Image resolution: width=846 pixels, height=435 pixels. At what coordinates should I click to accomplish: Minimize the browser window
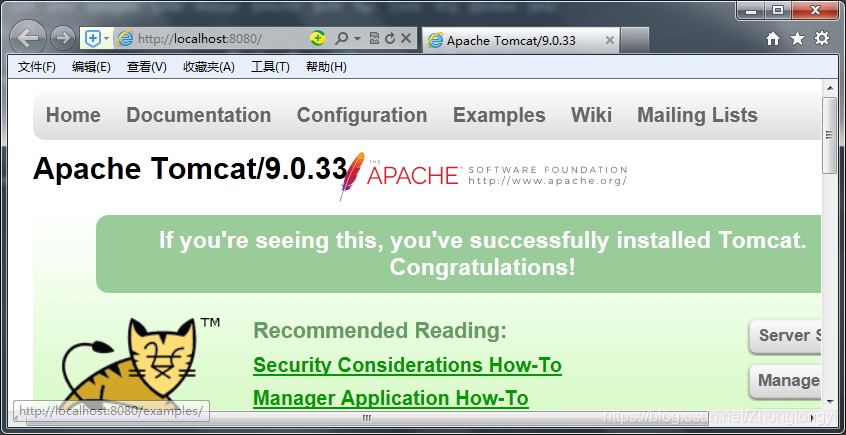pyautogui.click(x=753, y=10)
